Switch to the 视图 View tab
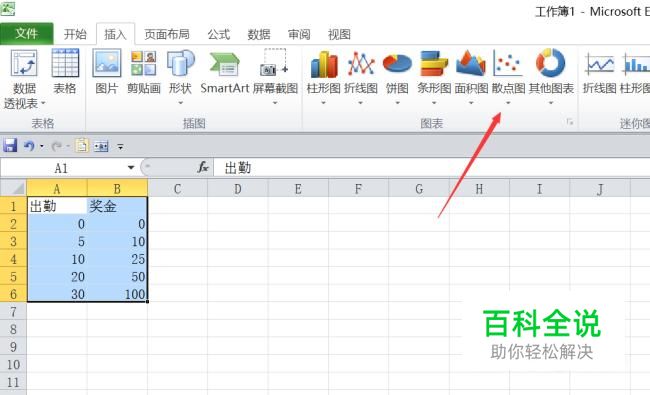The height and width of the screenshot is (395, 650). (339, 34)
